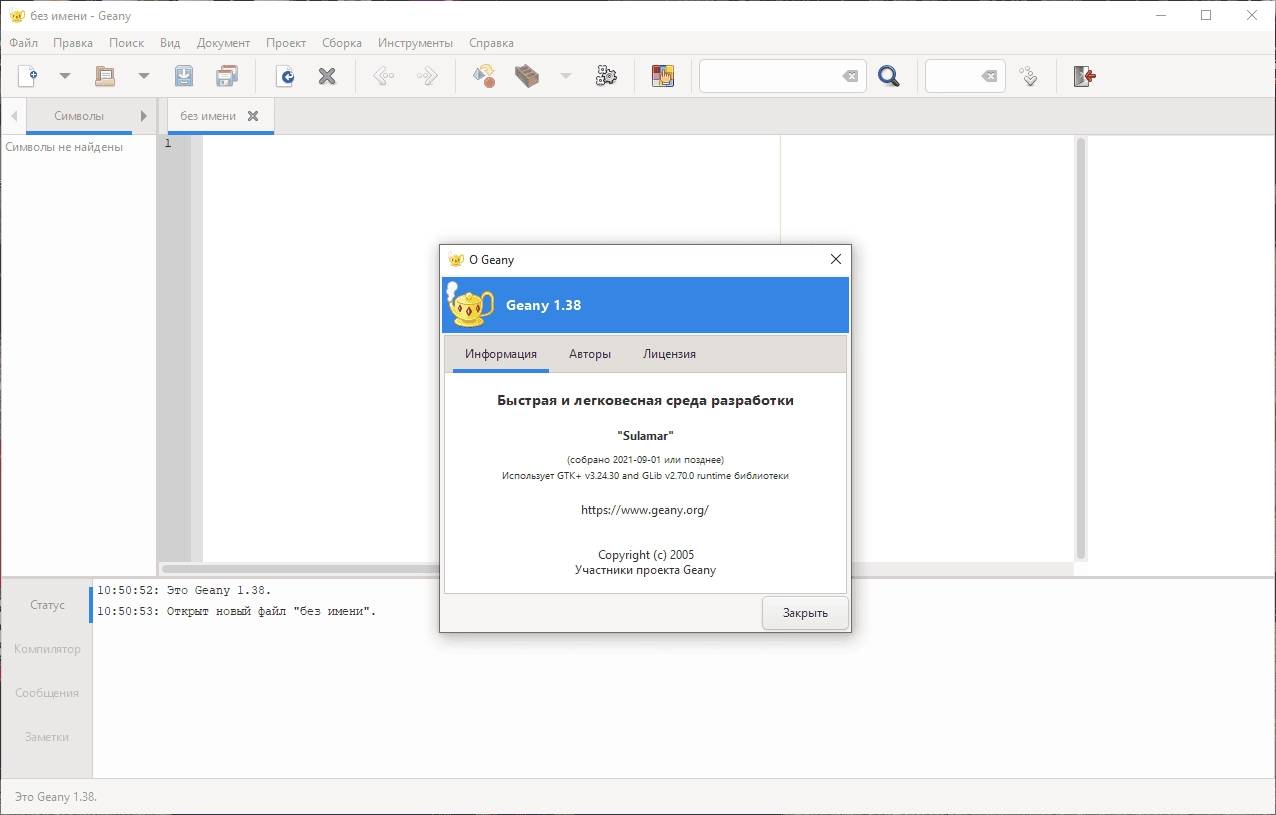Clear the toolbar search field

(x=850, y=76)
